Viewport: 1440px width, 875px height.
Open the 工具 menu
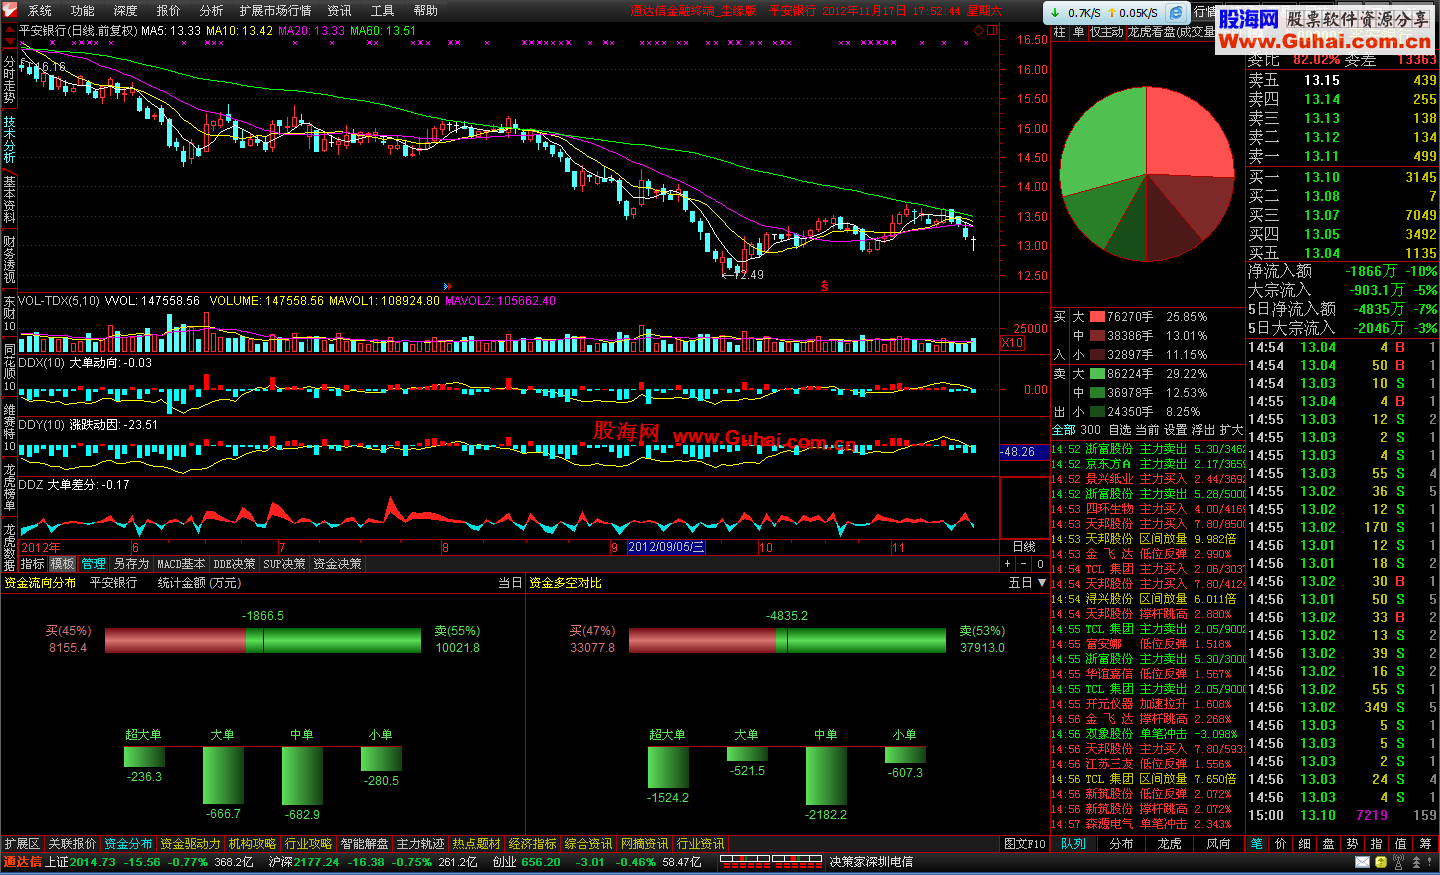point(383,11)
